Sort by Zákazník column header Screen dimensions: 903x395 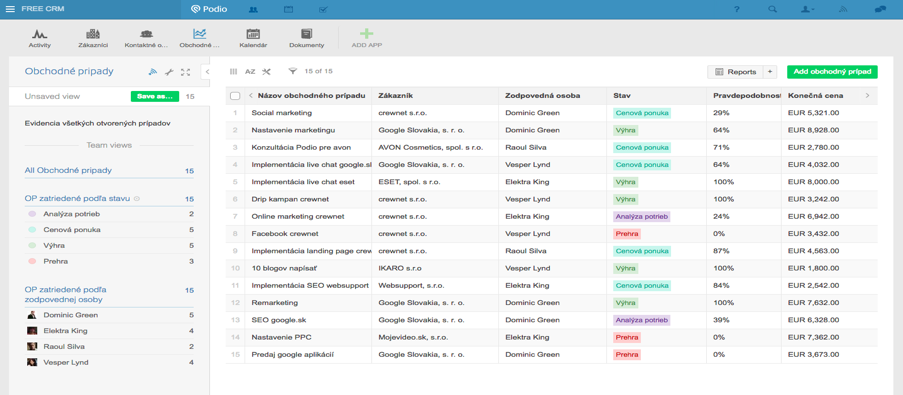(396, 96)
